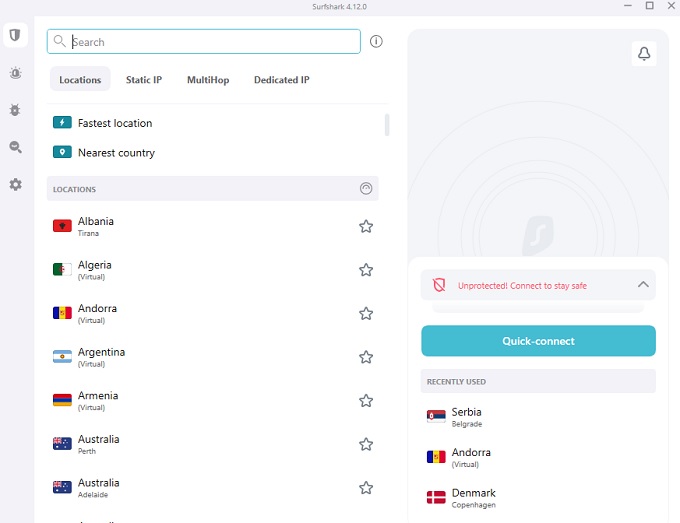
Task: Click the Nearest country pin icon
Action: (62, 152)
